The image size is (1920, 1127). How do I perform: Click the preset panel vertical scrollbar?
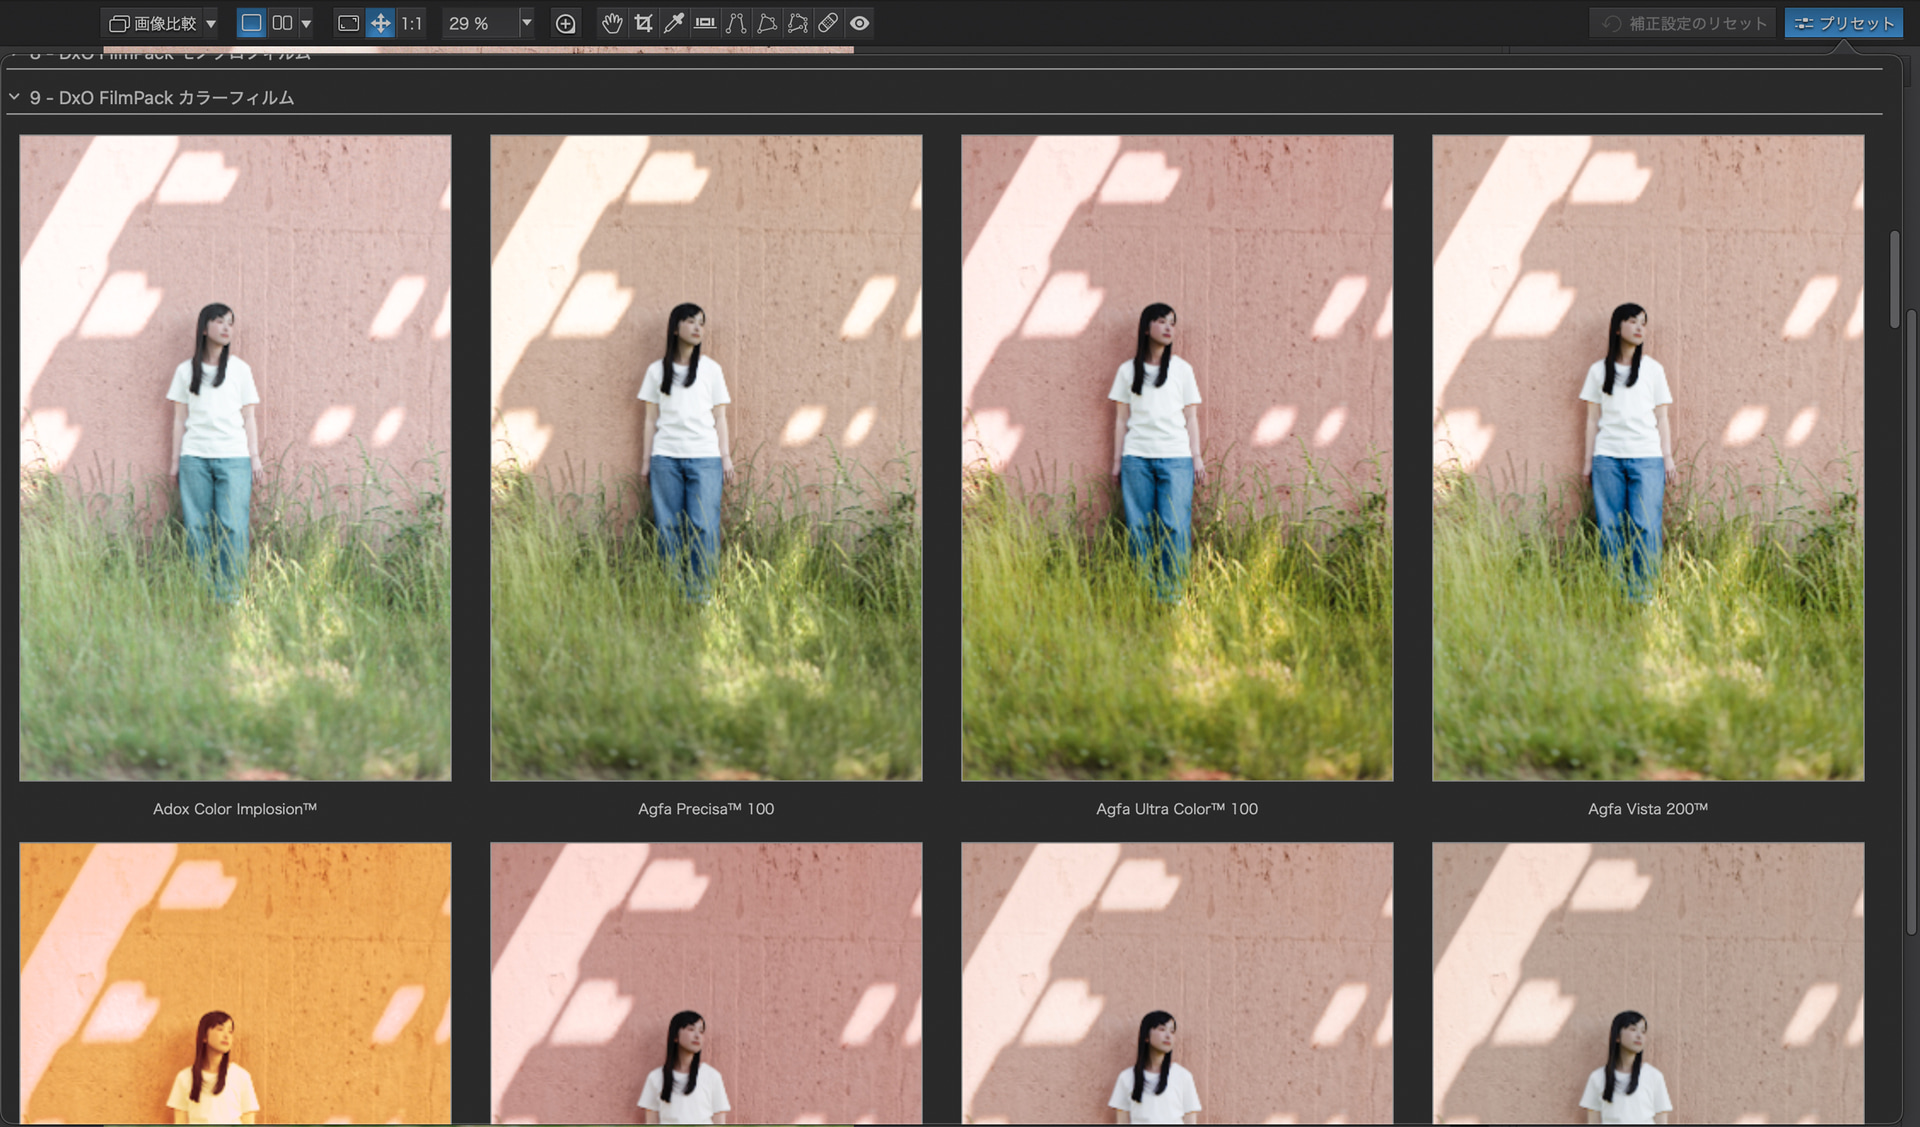tap(1894, 280)
